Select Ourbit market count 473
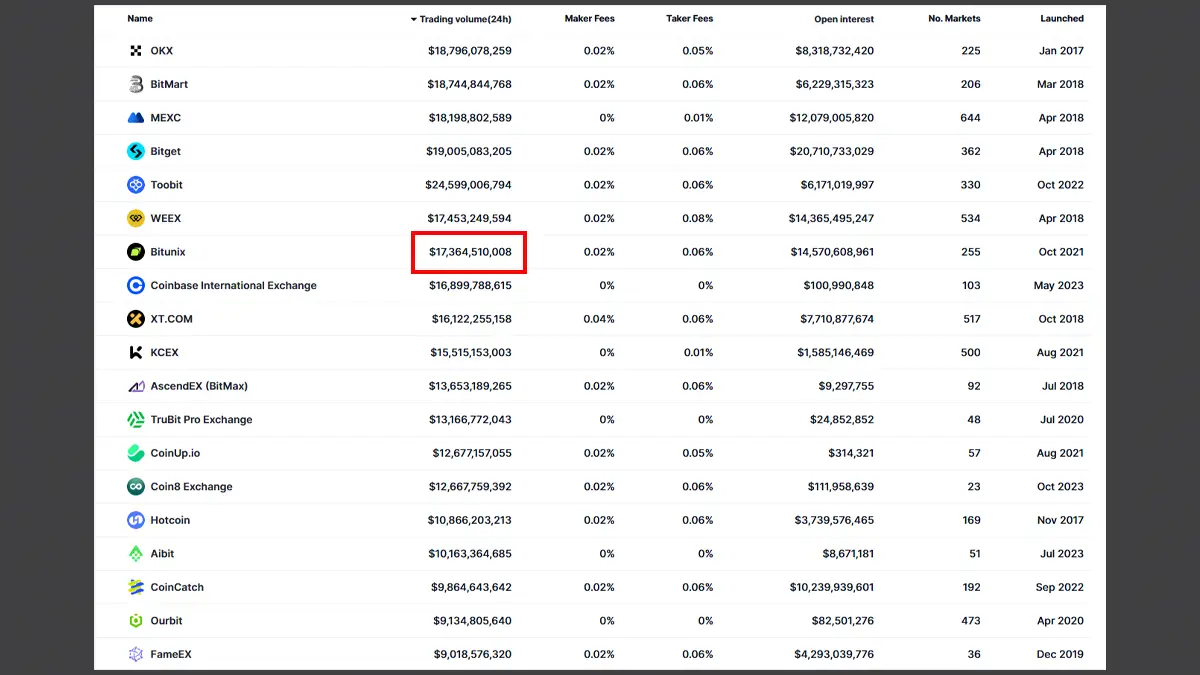This screenshot has height=675, width=1200. coord(971,620)
